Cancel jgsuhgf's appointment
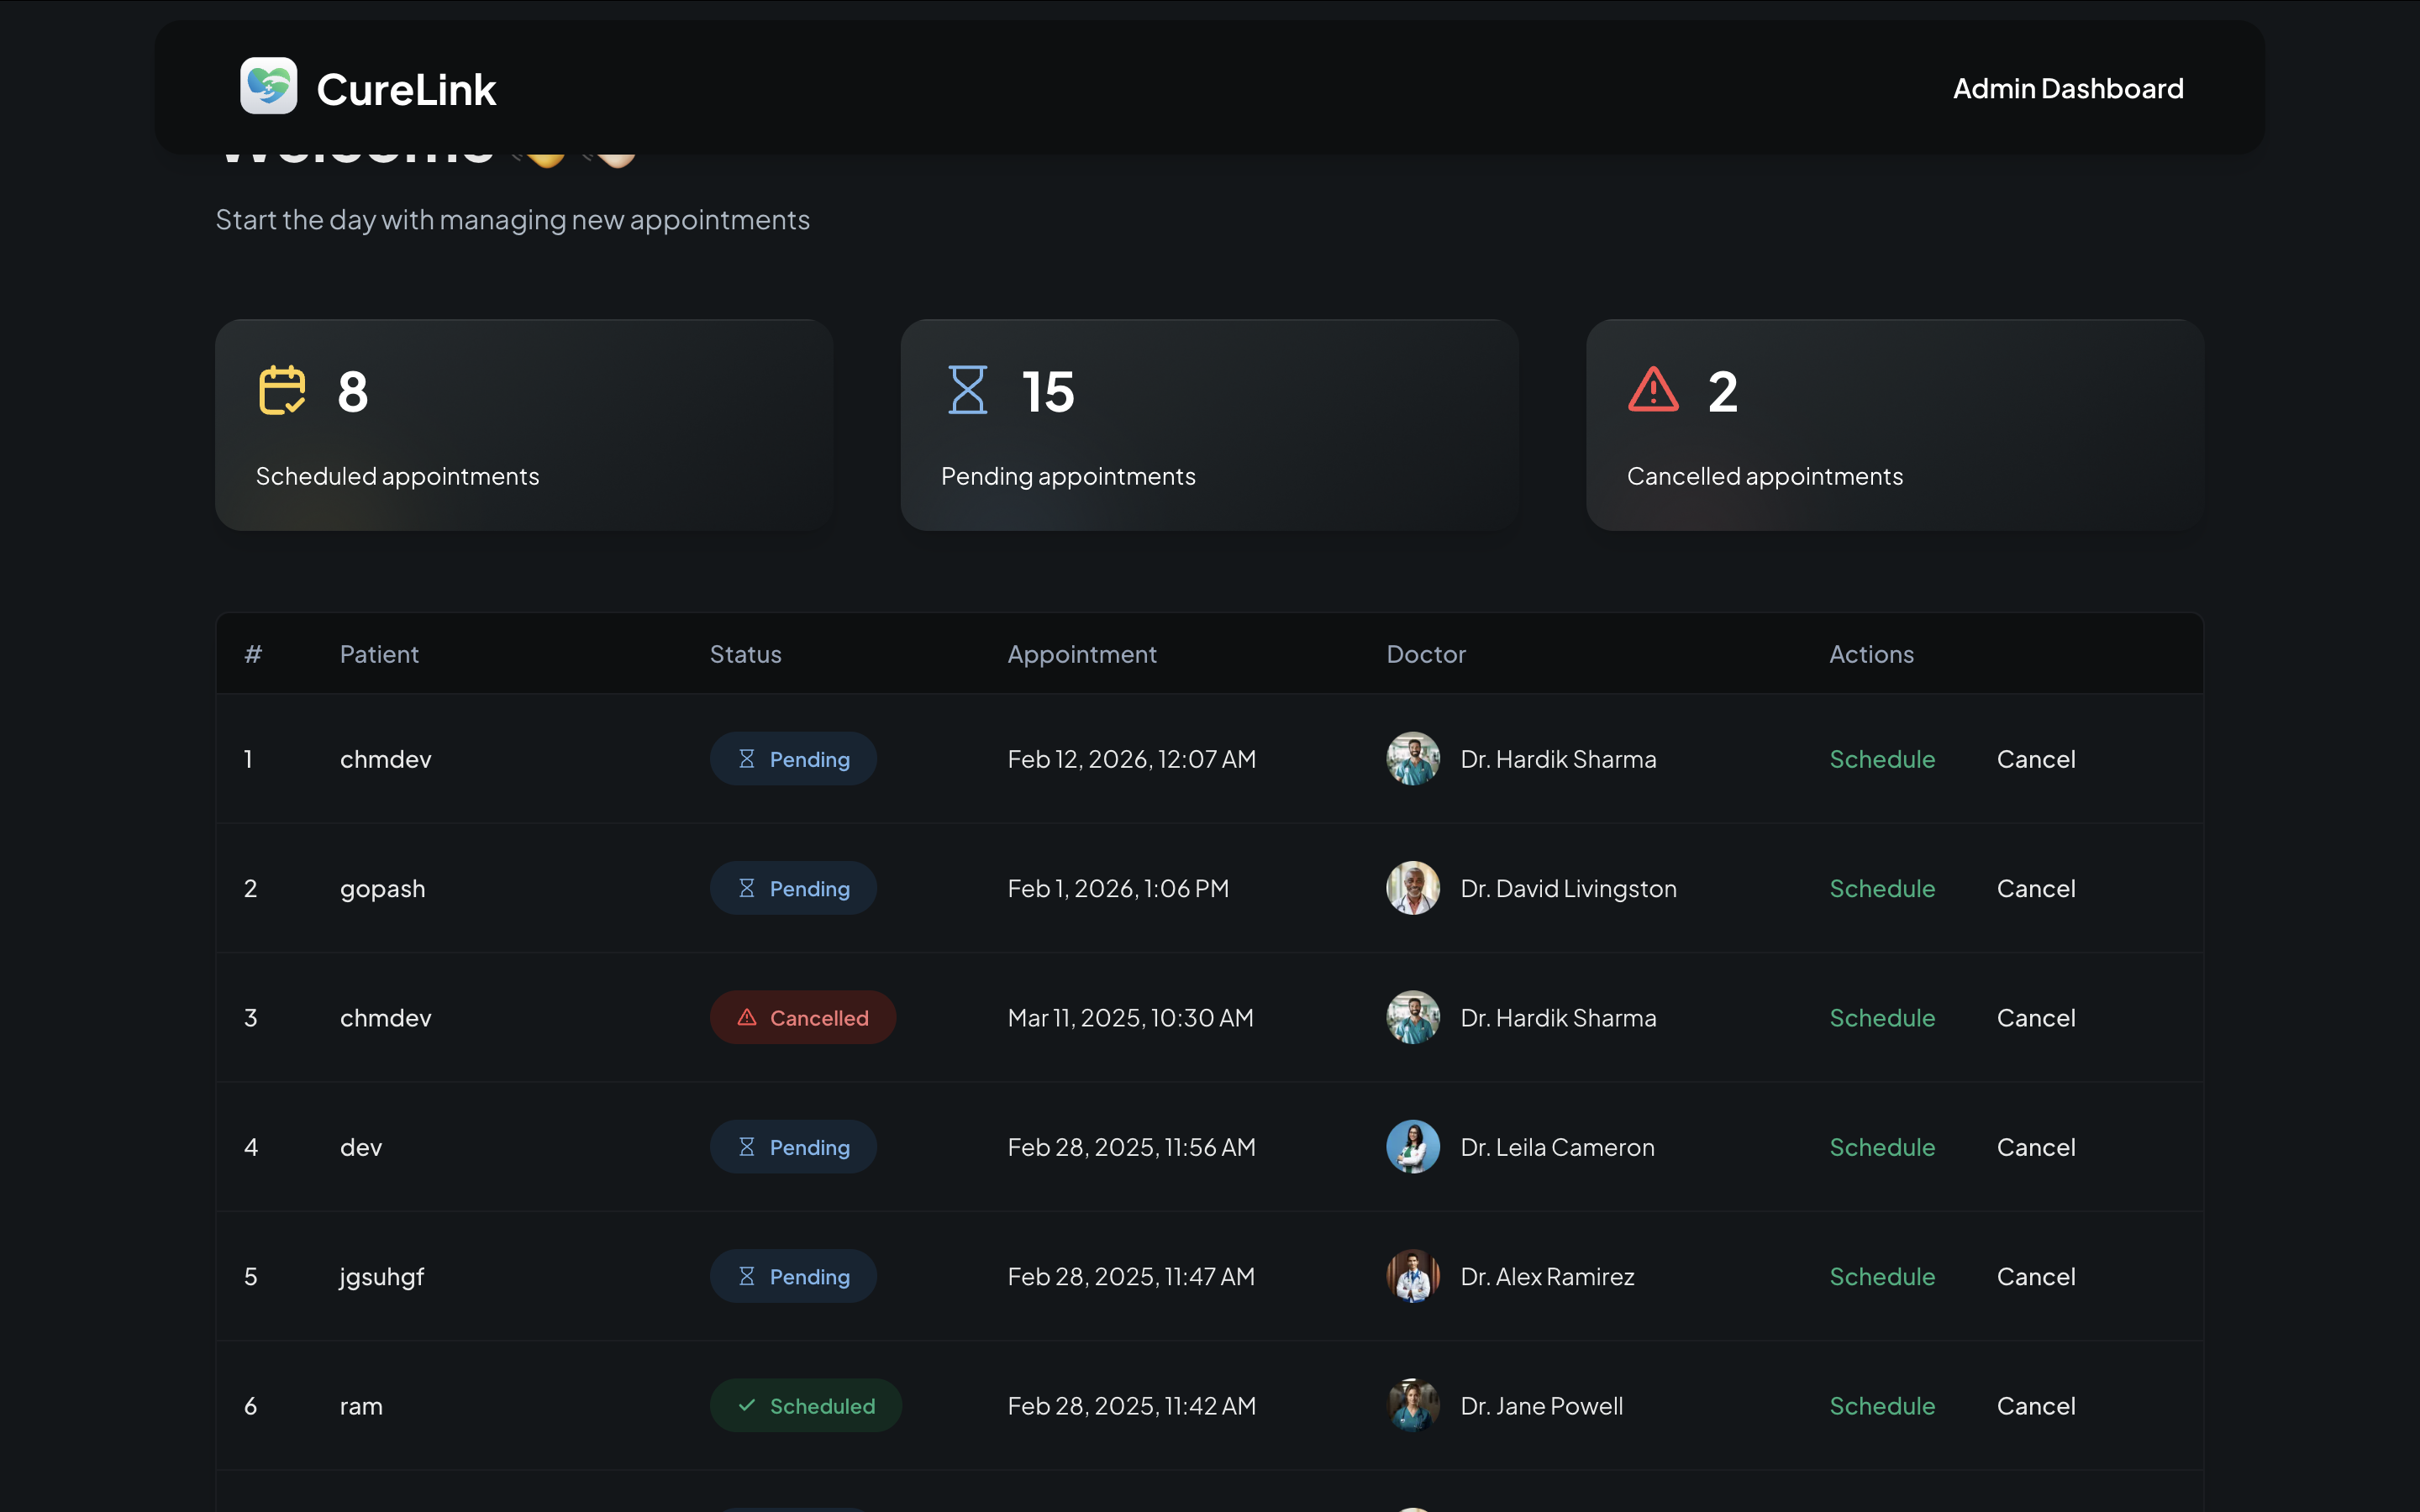2420x1512 pixels. [x=2035, y=1276]
